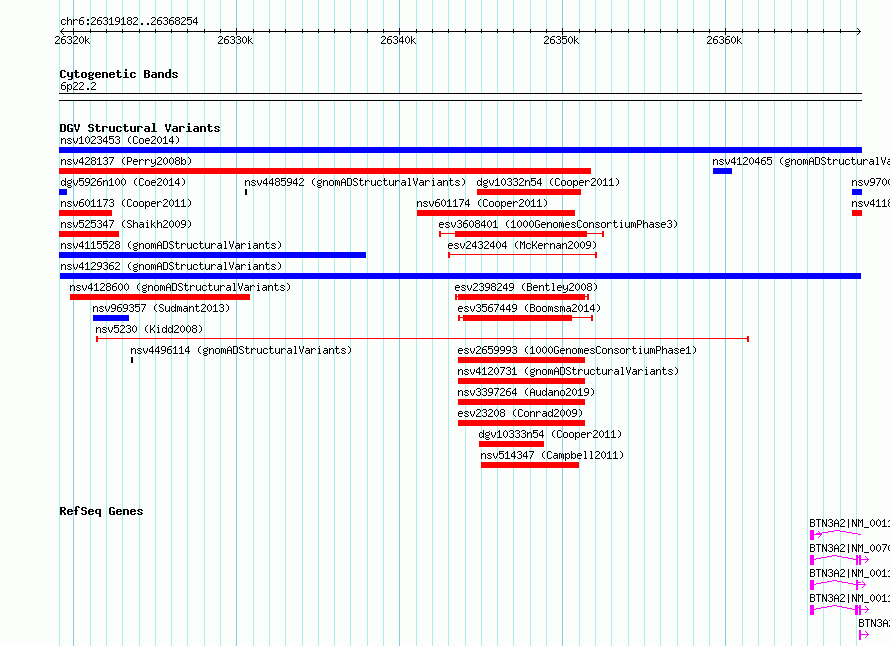The height and width of the screenshot is (646, 890).
Task: Click the 26340k ruler tick label
Action: [x=398, y=41]
